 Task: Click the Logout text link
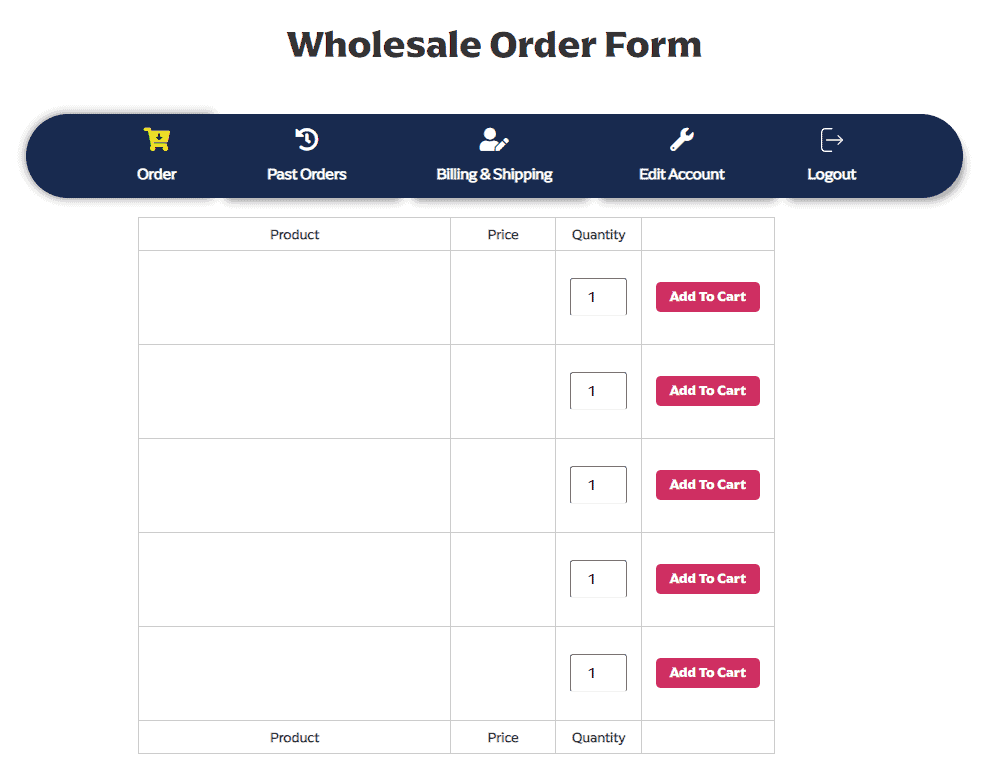coord(831,175)
